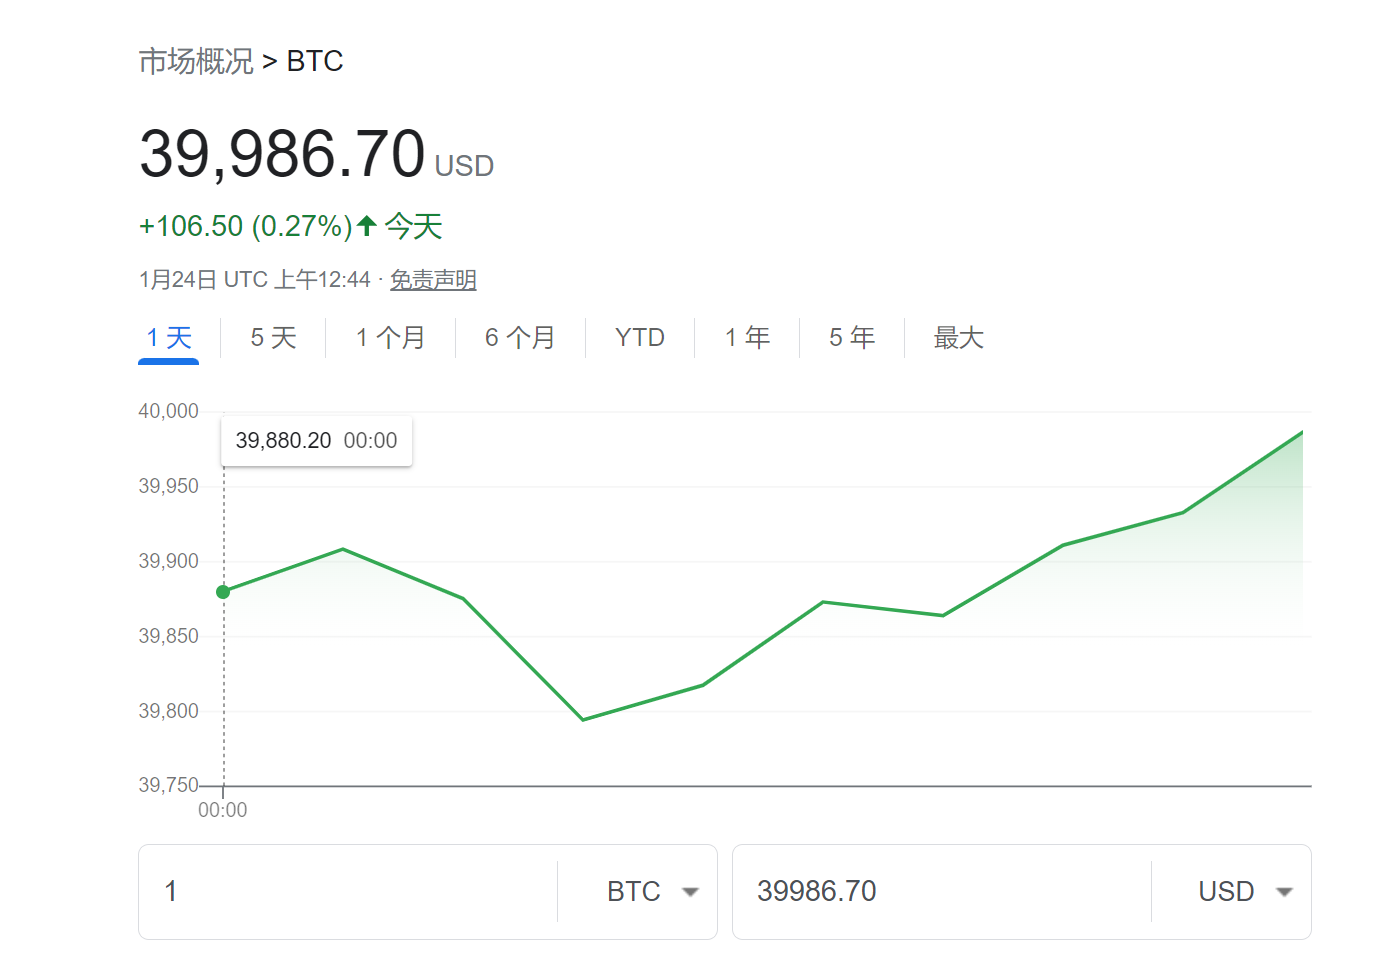Screen dimensions: 1395x955
Task: Navigate back via the 市场概况 breadcrumb
Action: 196,61
